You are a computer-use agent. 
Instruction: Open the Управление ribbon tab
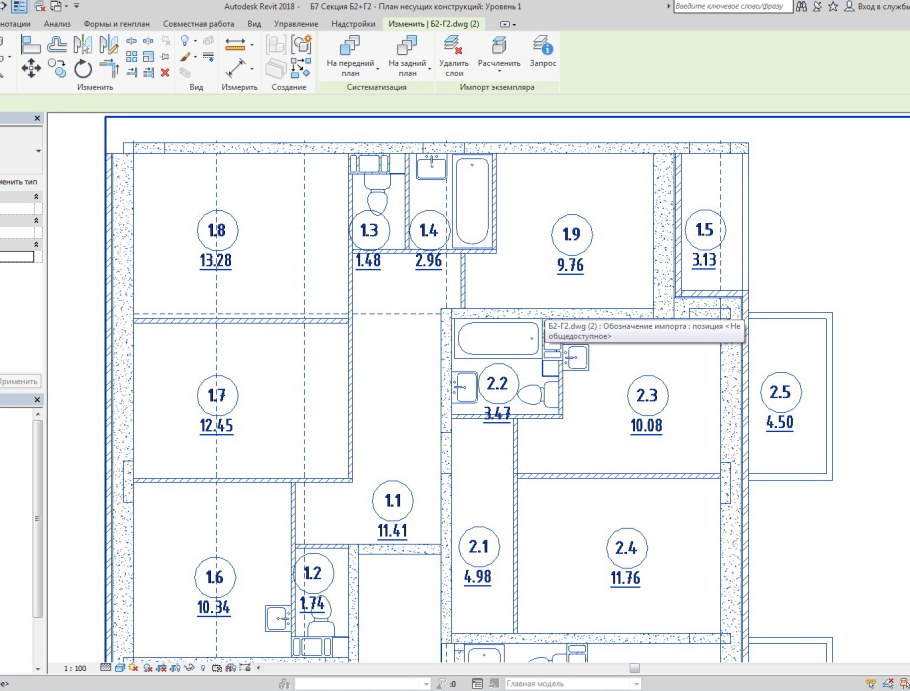tap(296, 22)
